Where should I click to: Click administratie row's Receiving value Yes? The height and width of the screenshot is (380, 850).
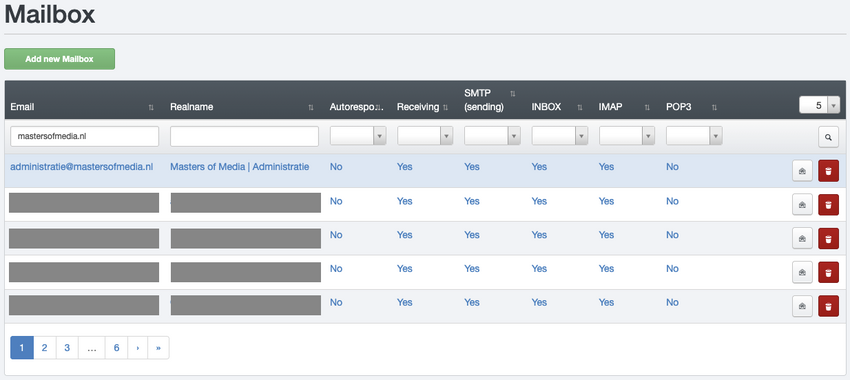[x=405, y=167]
